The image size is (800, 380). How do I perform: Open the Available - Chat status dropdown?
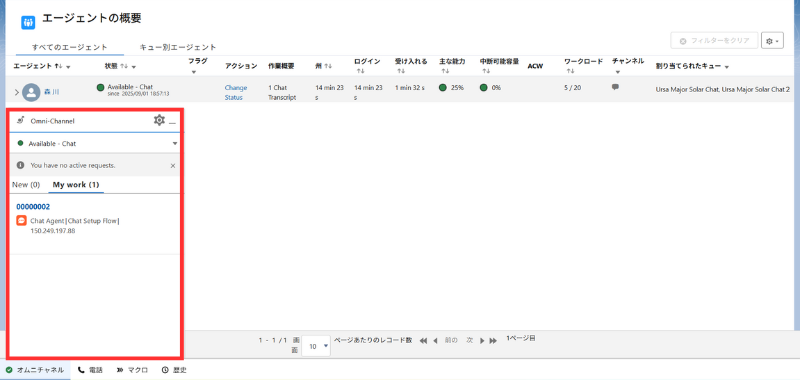tap(96, 143)
